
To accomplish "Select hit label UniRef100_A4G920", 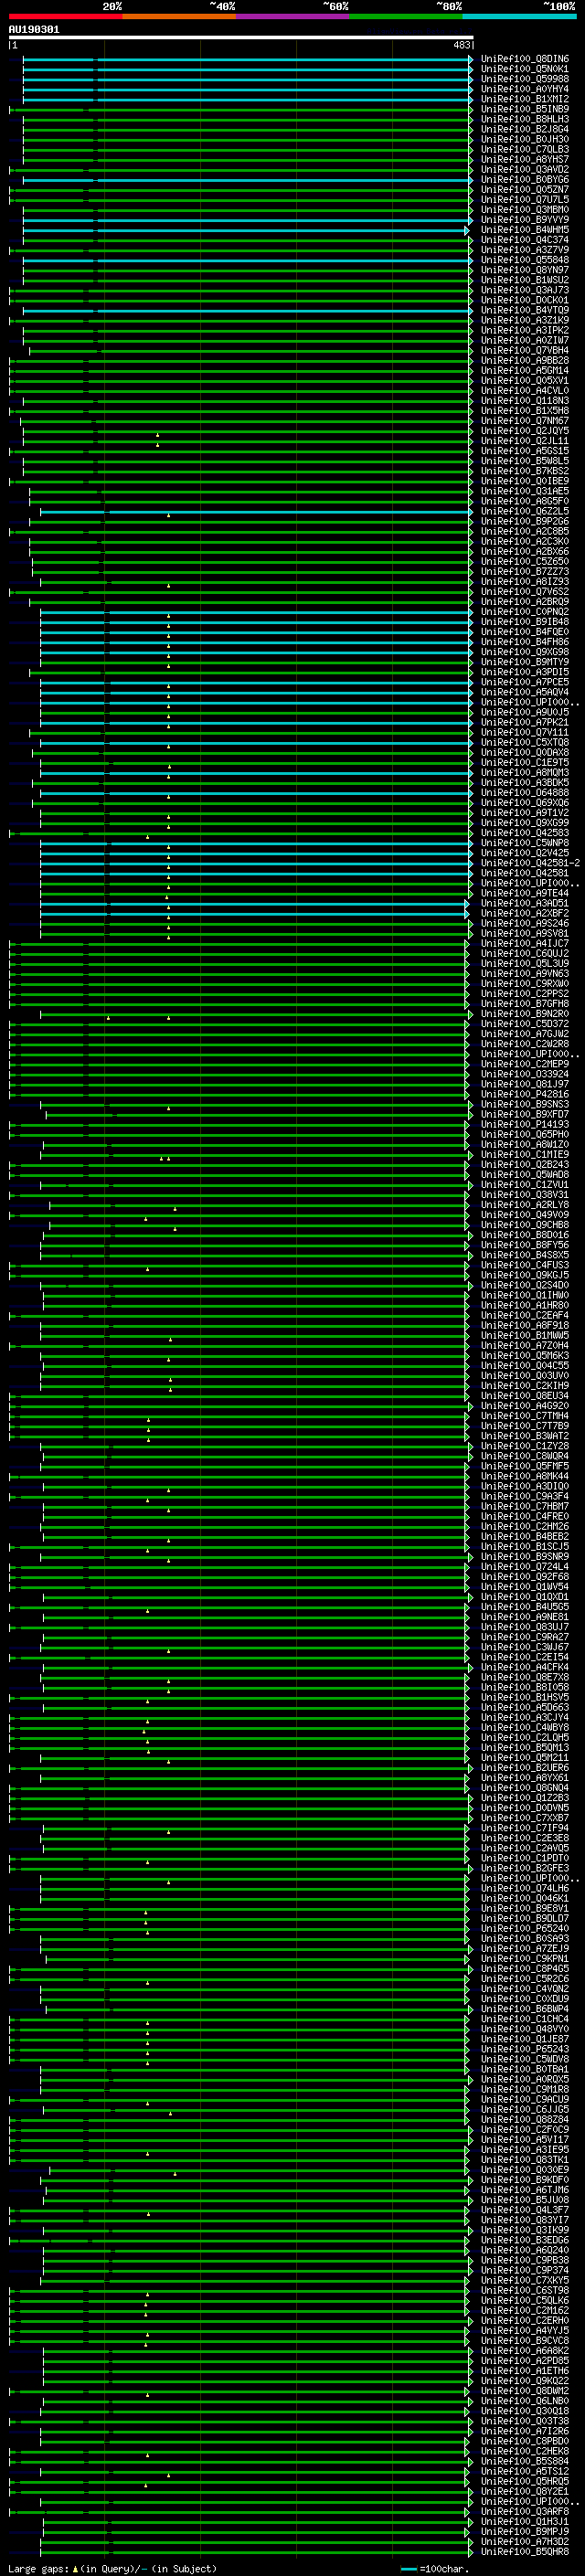I will click(525, 1406).
